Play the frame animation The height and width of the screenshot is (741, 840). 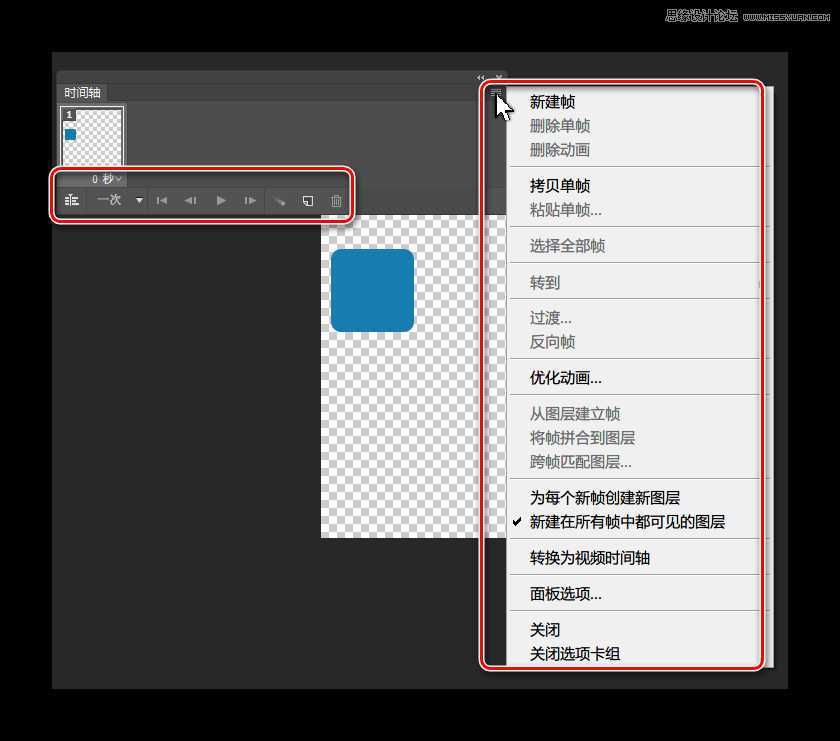(220, 199)
